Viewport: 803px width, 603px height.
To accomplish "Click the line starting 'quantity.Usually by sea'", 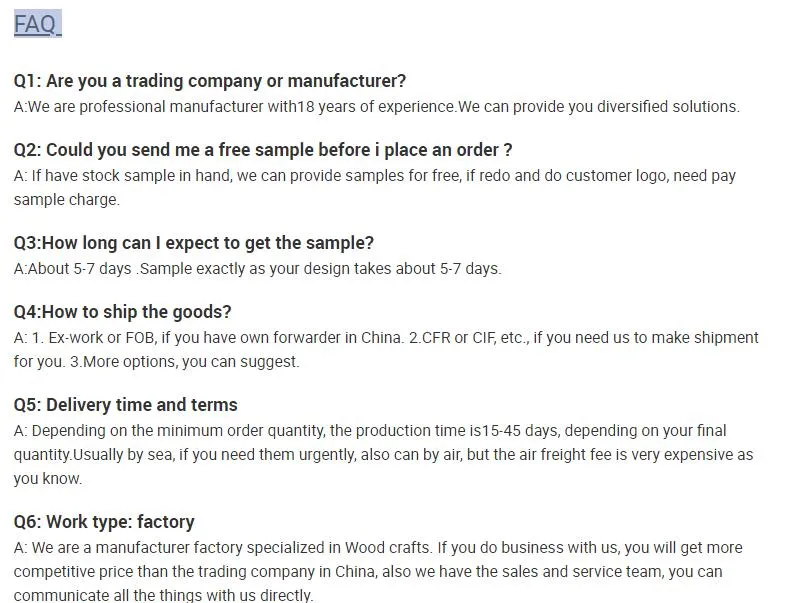I will (383, 455).
